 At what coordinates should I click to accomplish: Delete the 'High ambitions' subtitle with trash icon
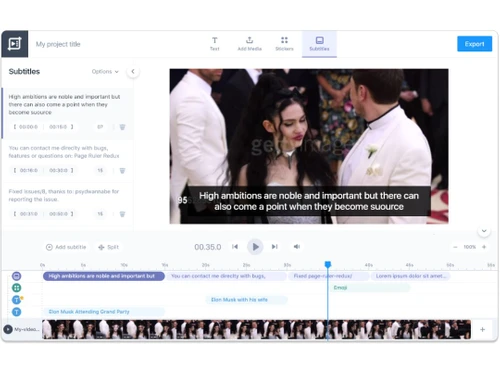point(122,127)
